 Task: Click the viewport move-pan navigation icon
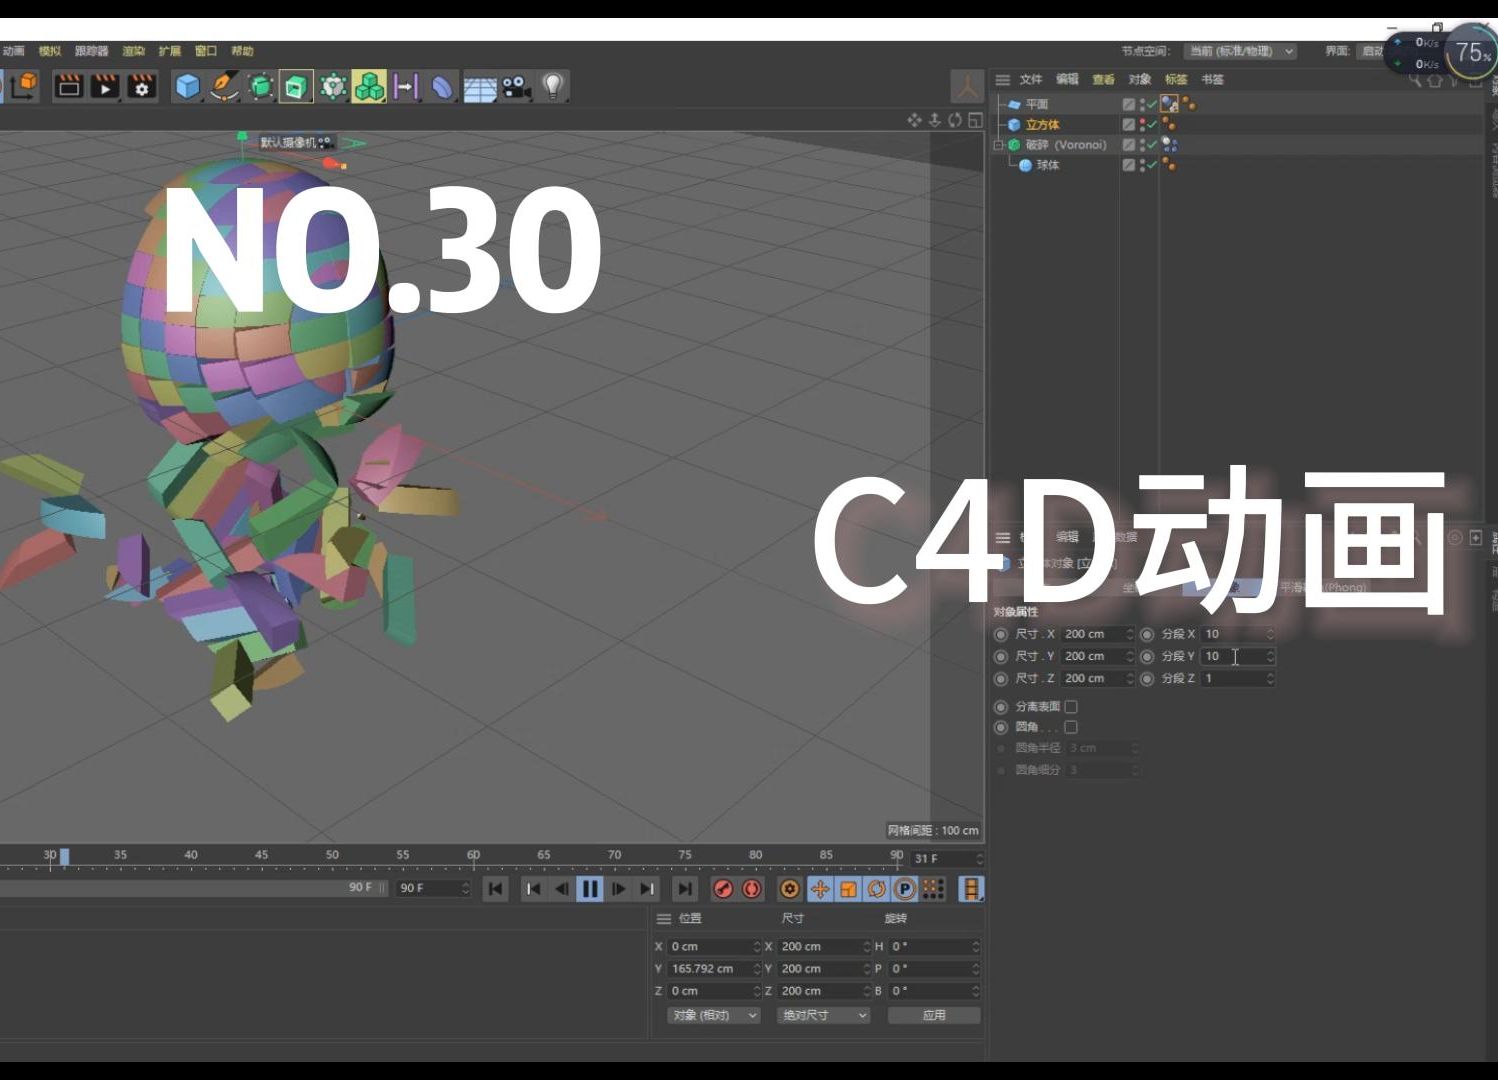(914, 120)
